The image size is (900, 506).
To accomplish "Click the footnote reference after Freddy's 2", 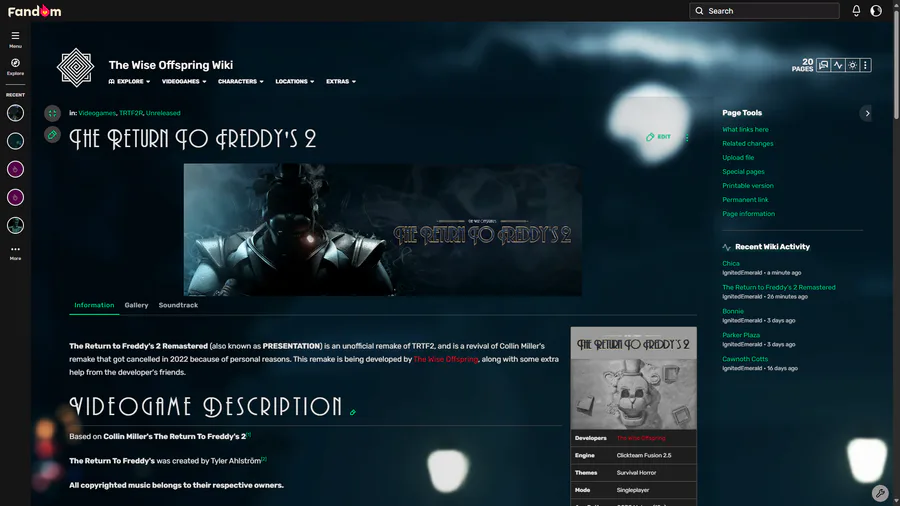I will point(249,434).
